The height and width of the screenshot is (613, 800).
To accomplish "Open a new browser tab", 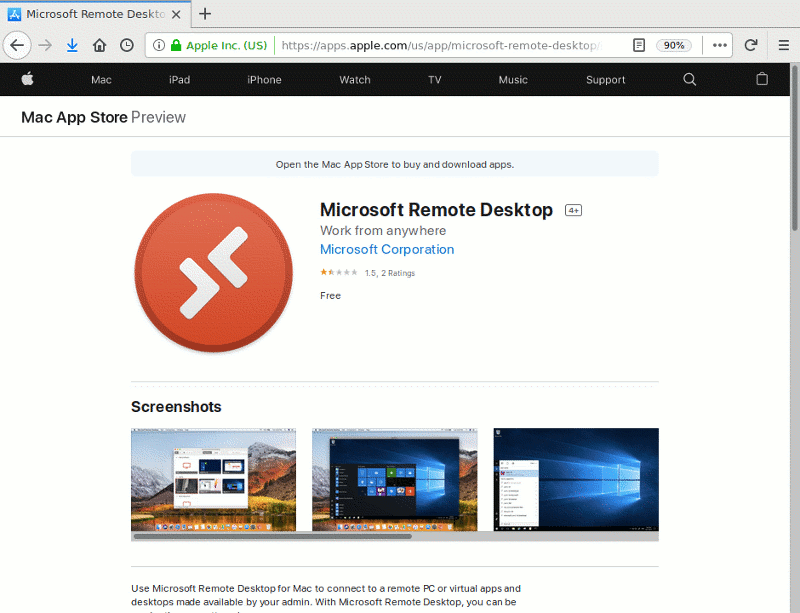I will (205, 14).
